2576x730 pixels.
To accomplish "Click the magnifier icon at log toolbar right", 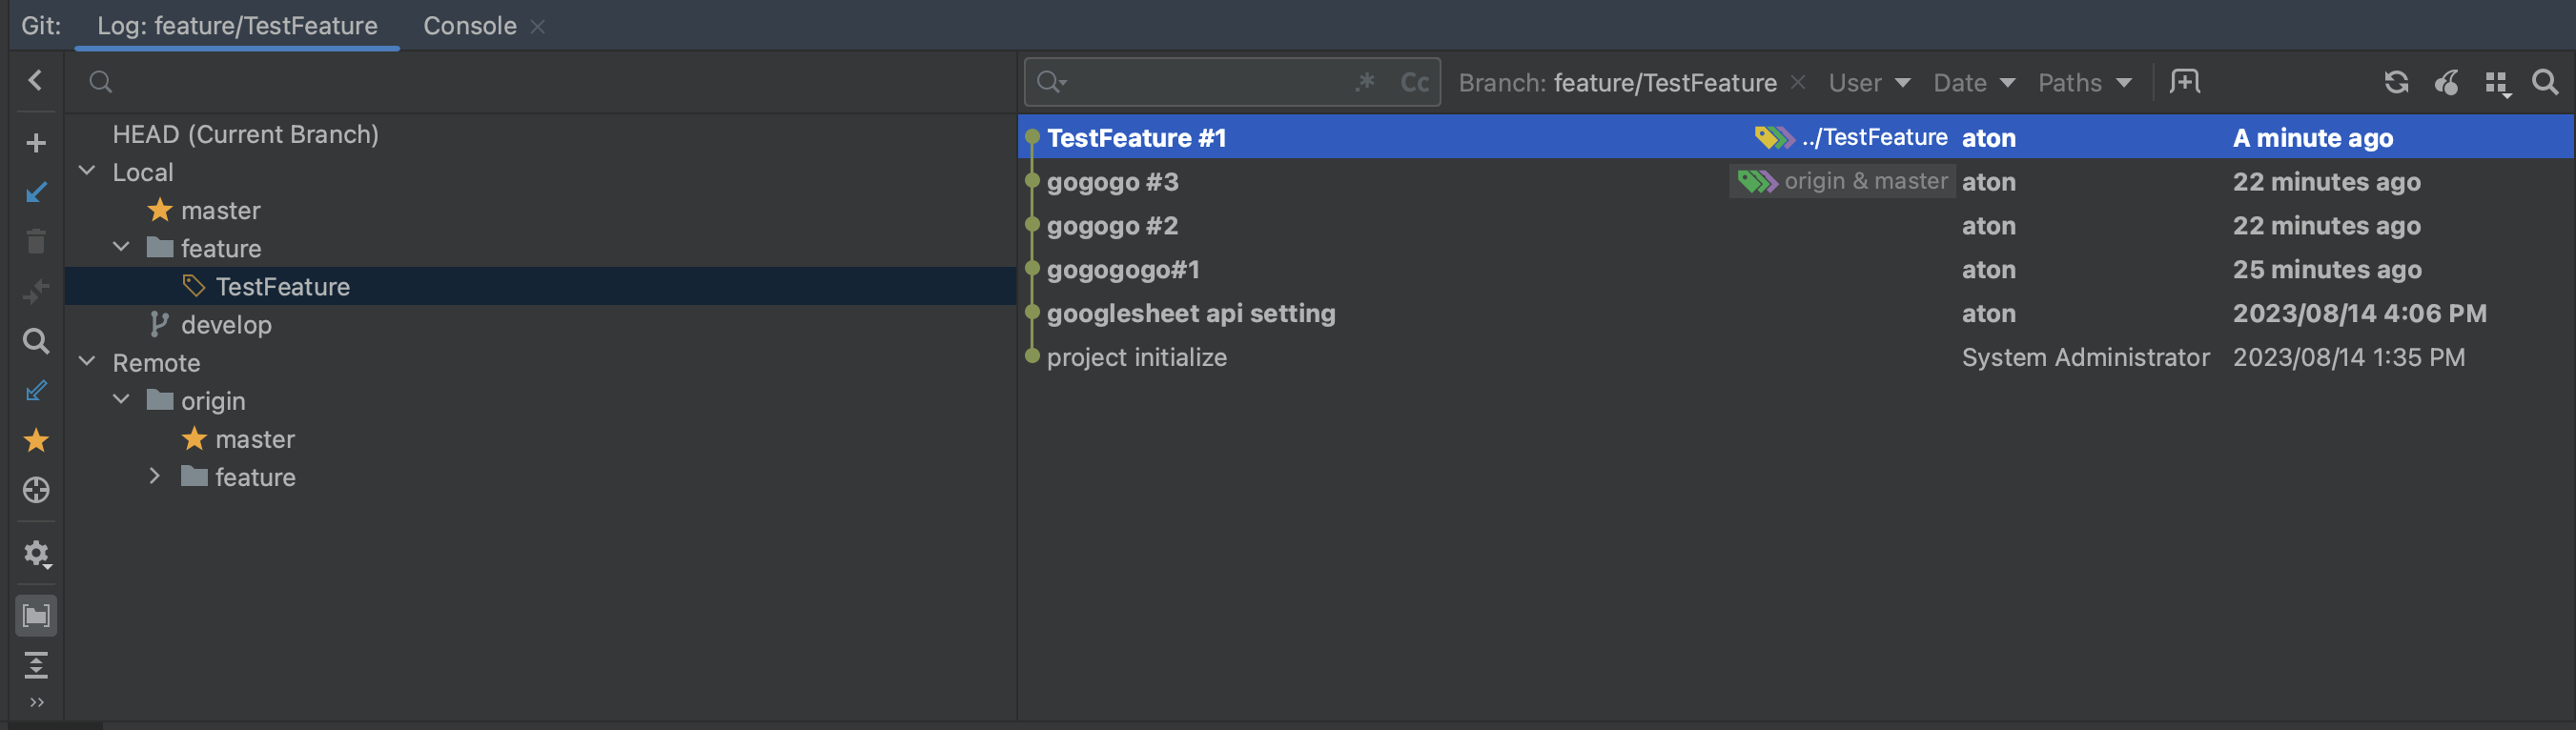I will pos(2544,82).
